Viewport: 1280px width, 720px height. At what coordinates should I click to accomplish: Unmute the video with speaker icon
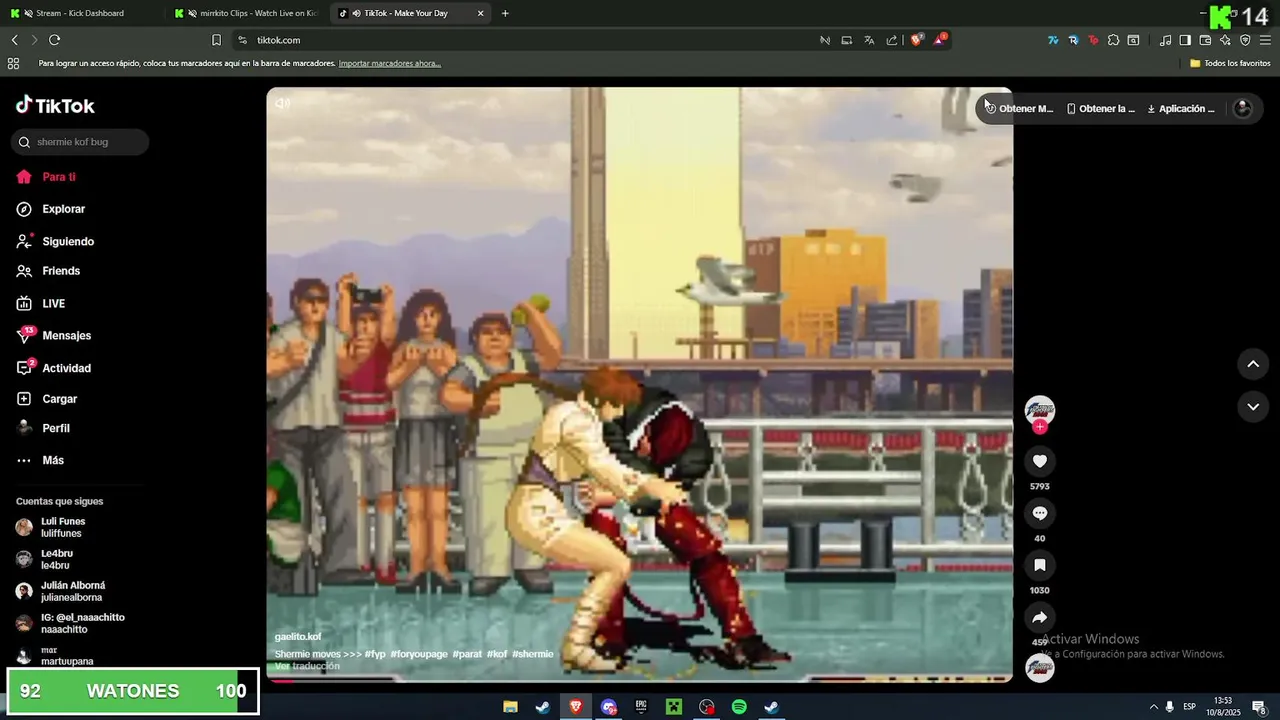click(x=283, y=103)
